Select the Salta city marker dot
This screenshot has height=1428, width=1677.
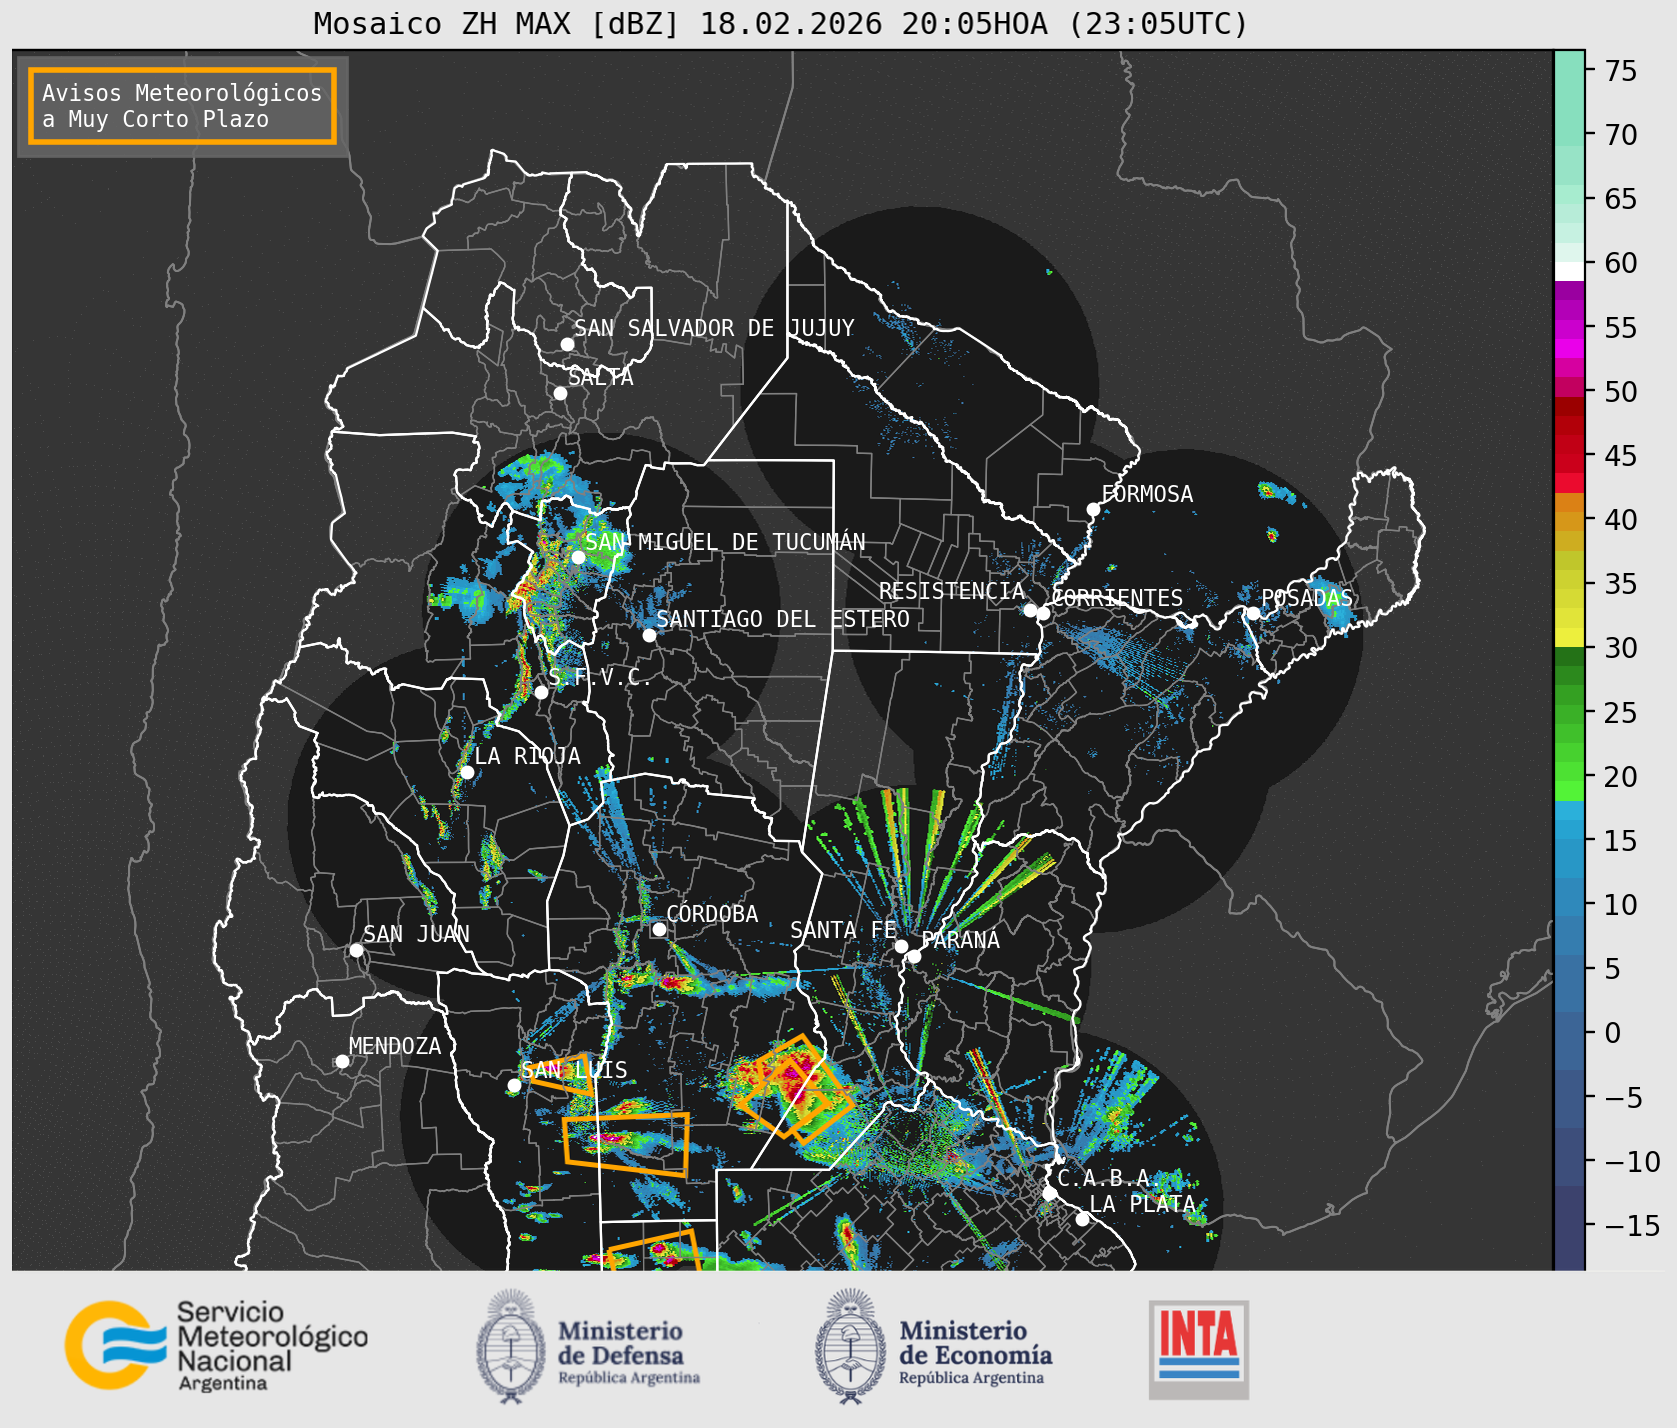[x=561, y=393]
